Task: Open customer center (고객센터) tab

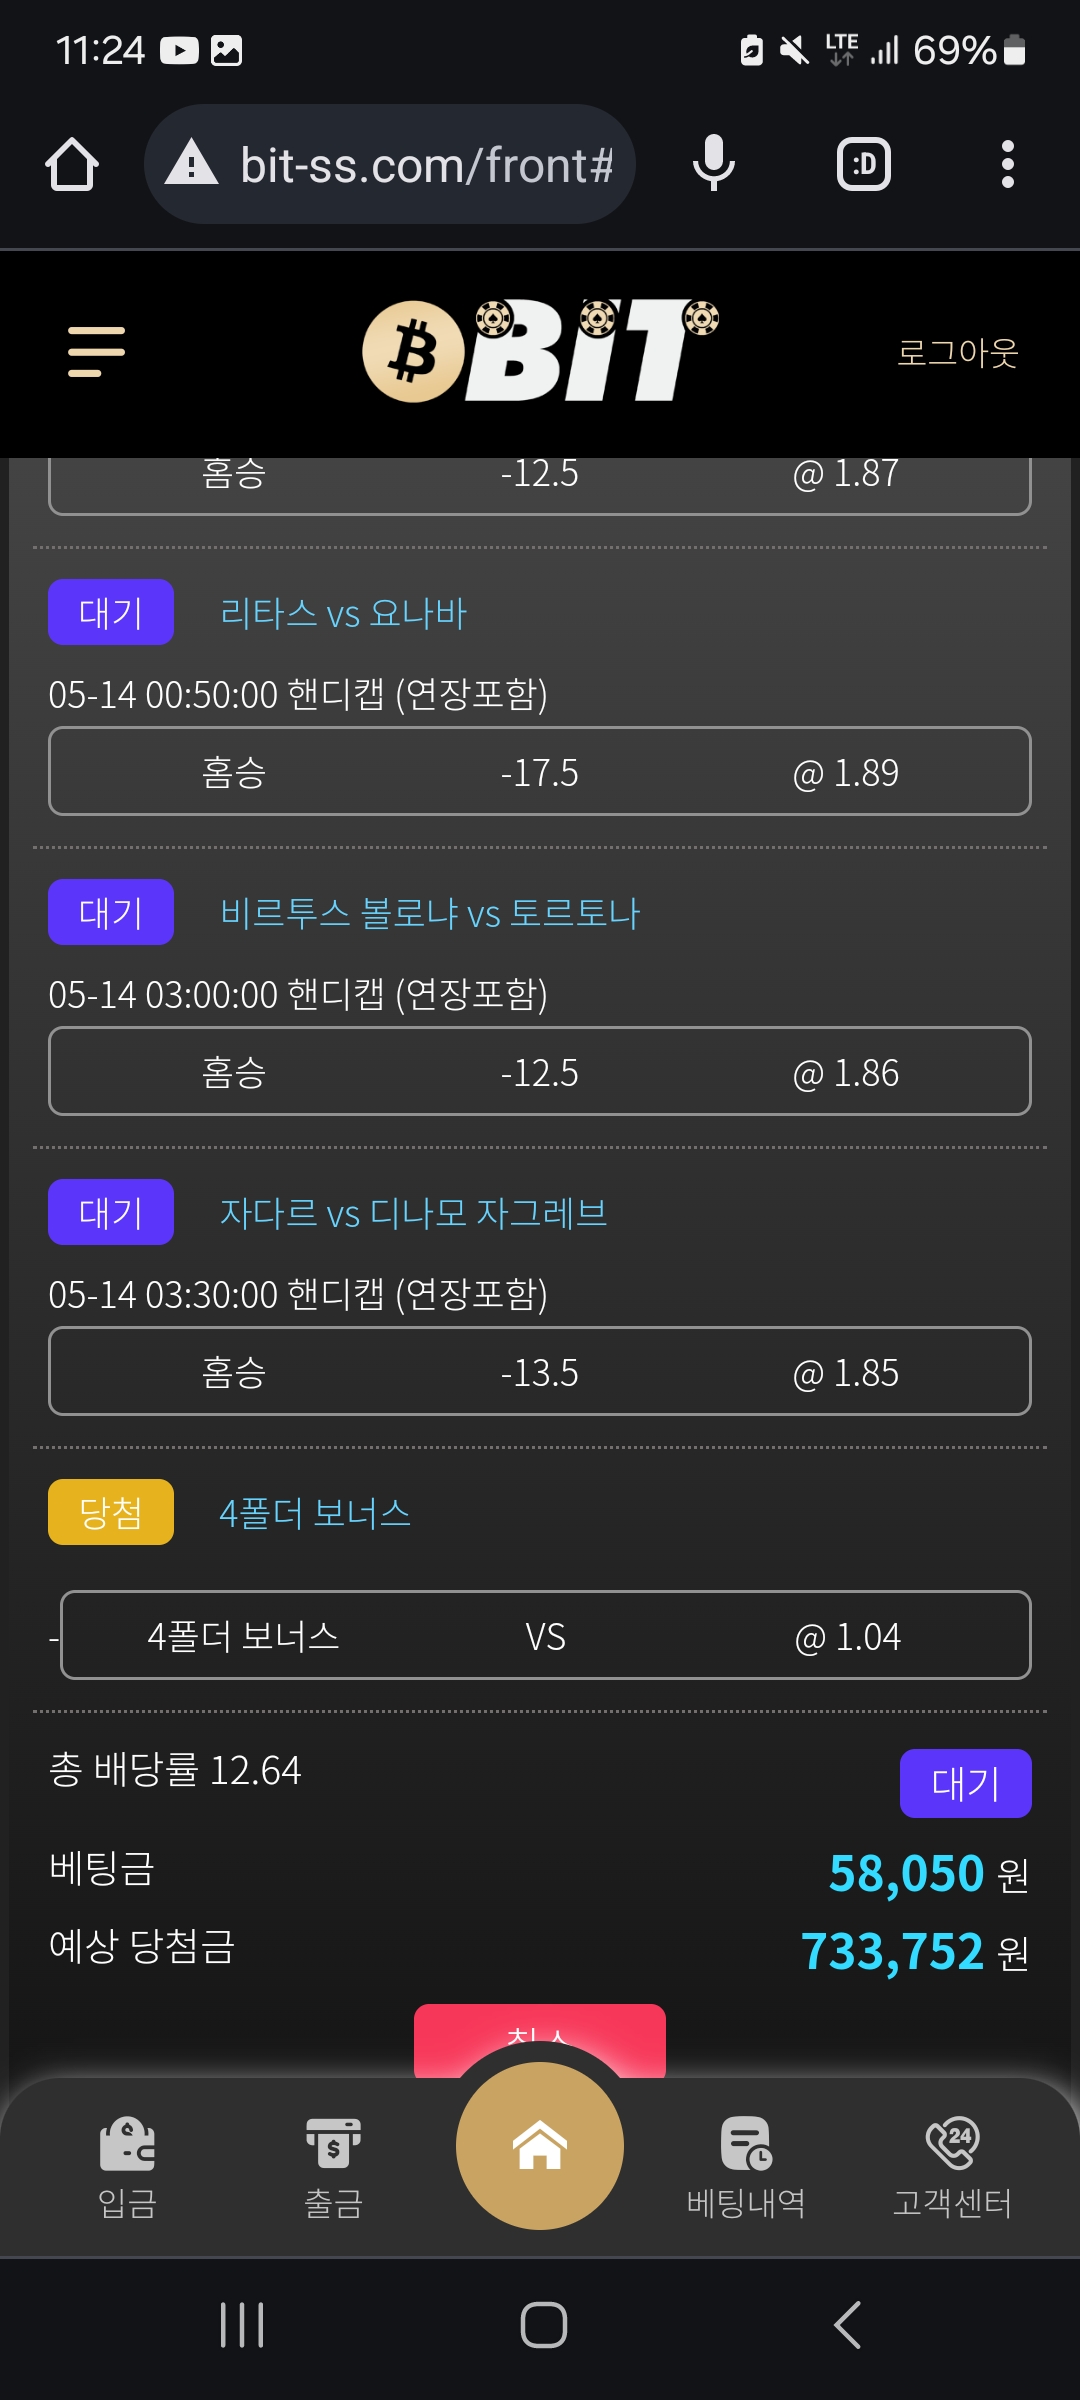Action: (952, 2165)
